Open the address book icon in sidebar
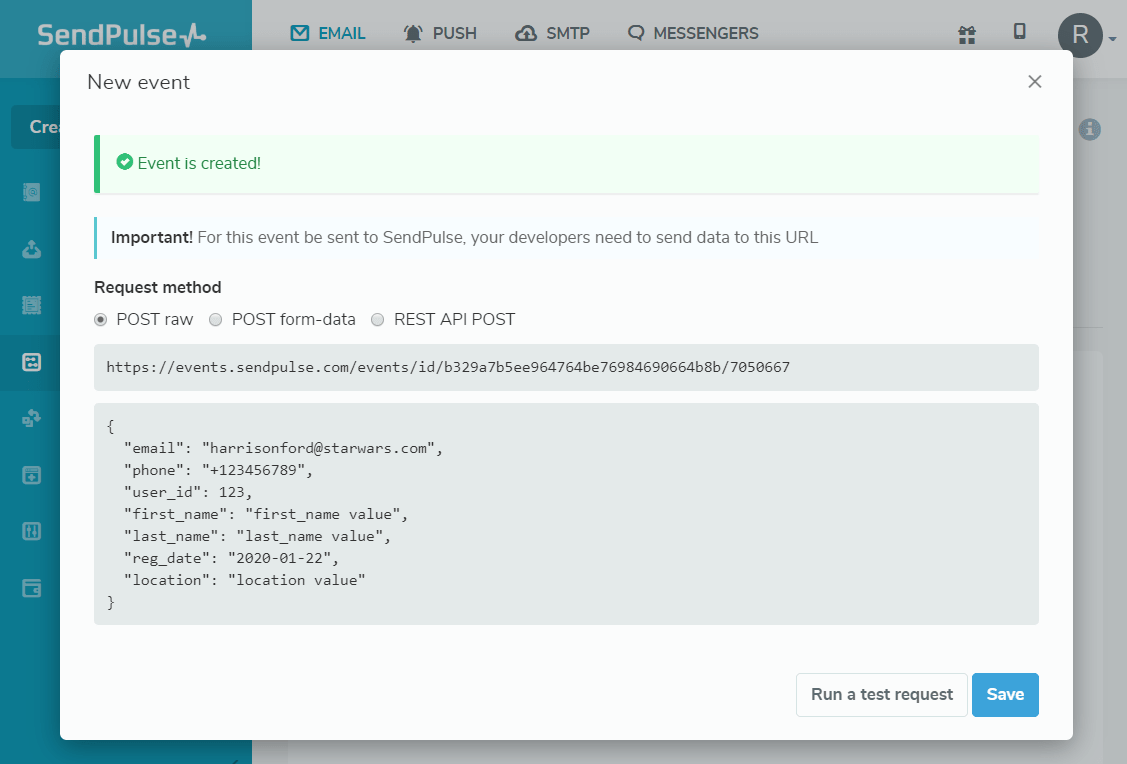 32,193
